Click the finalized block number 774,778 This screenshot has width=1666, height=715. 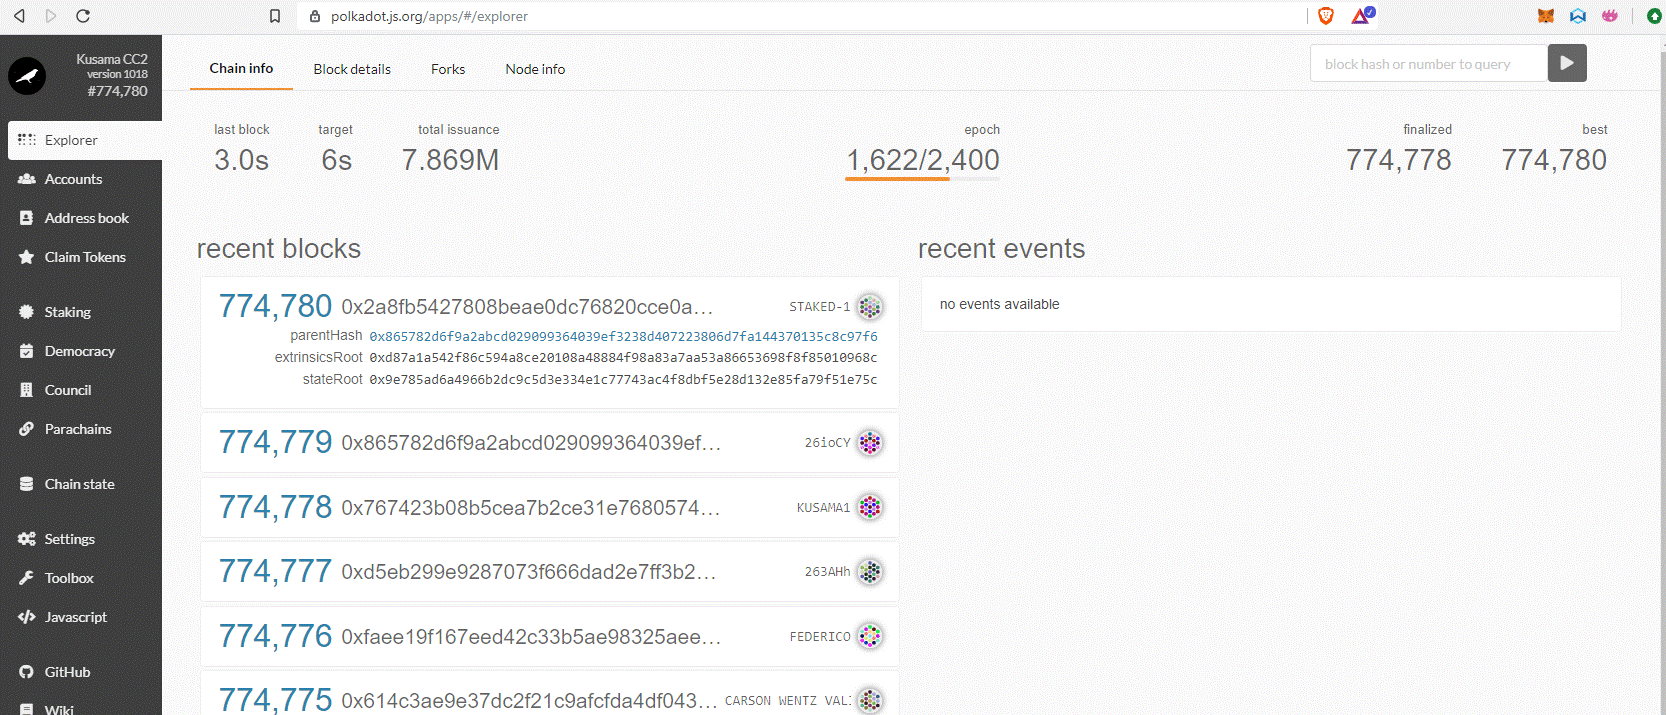click(x=1398, y=160)
